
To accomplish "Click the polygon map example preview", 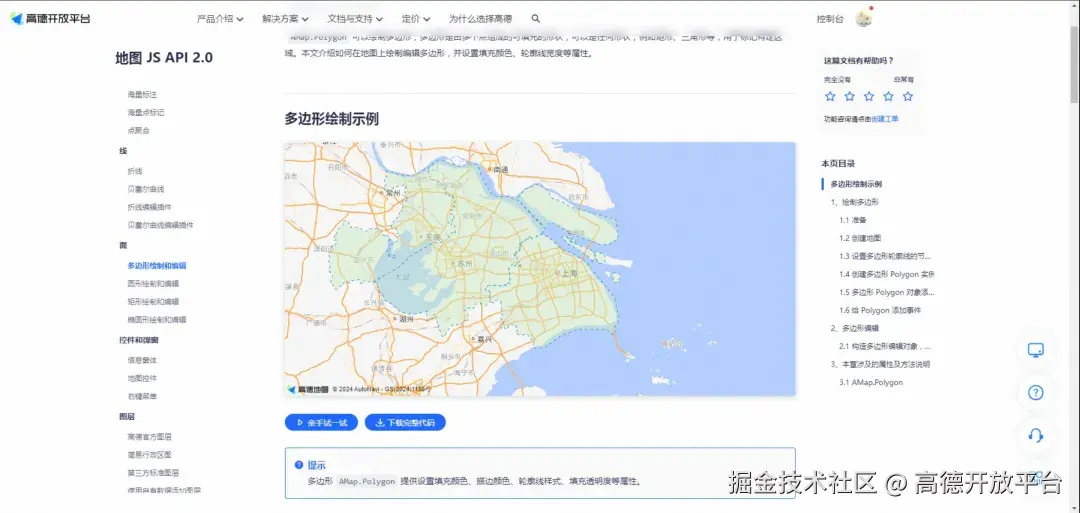I will 540,269.
